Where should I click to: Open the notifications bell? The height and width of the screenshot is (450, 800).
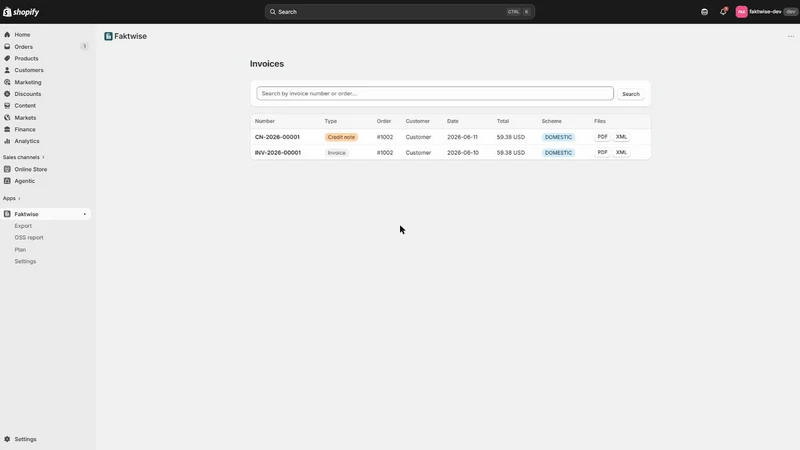723,12
